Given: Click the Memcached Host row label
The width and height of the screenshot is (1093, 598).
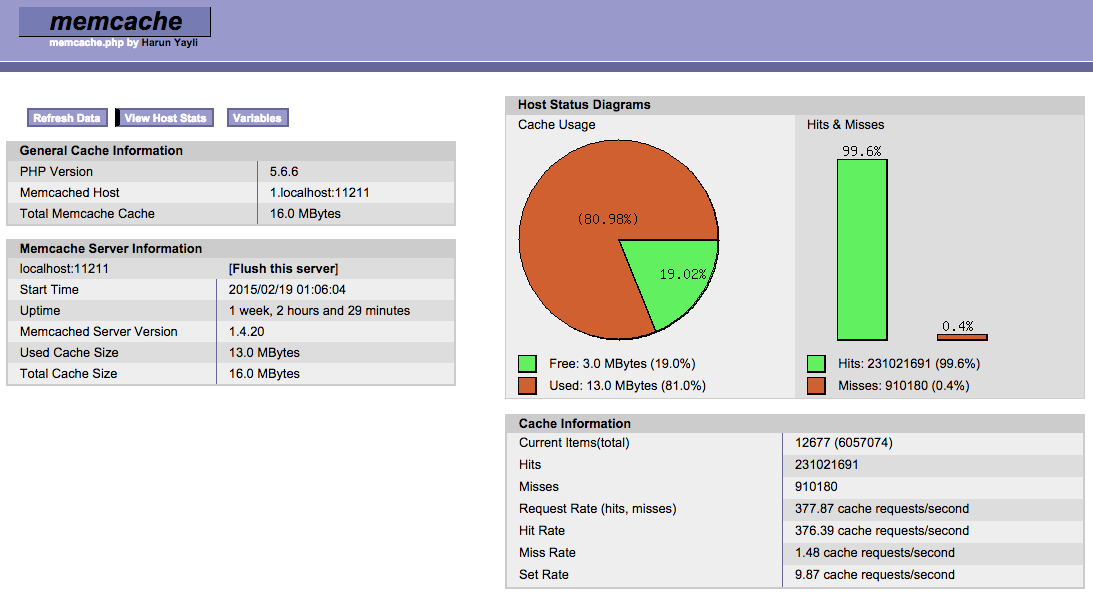Looking at the screenshot, I should pyautogui.click(x=70, y=192).
